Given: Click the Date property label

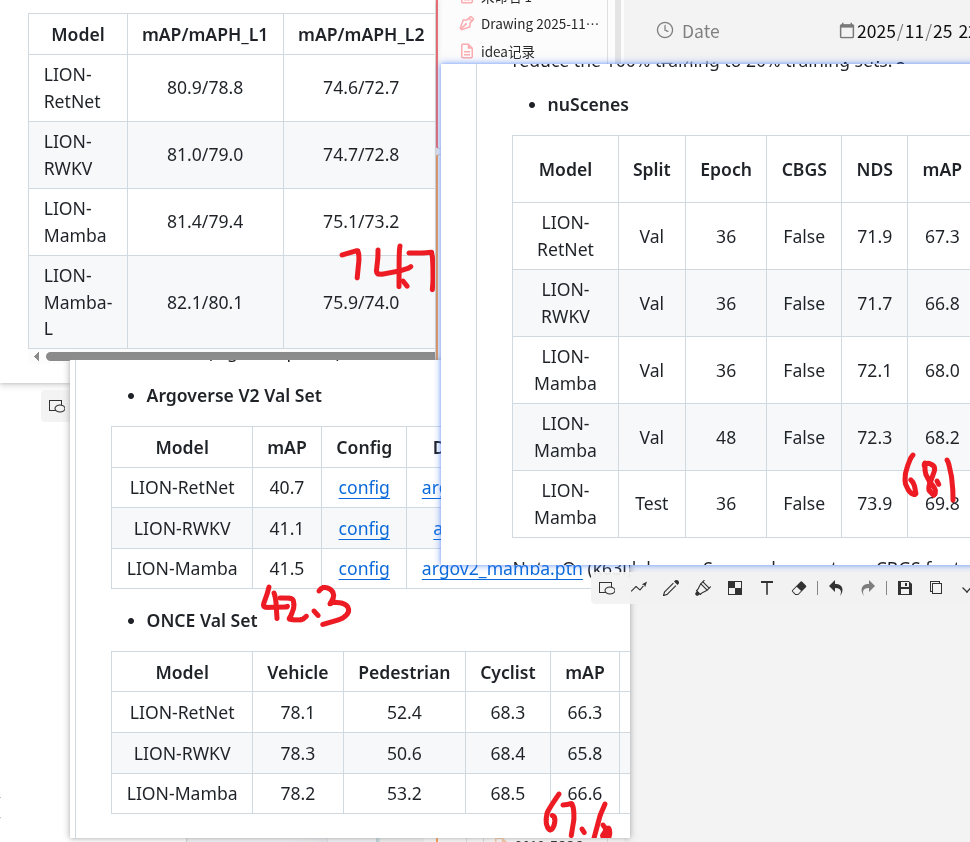Looking at the screenshot, I should (x=700, y=32).
